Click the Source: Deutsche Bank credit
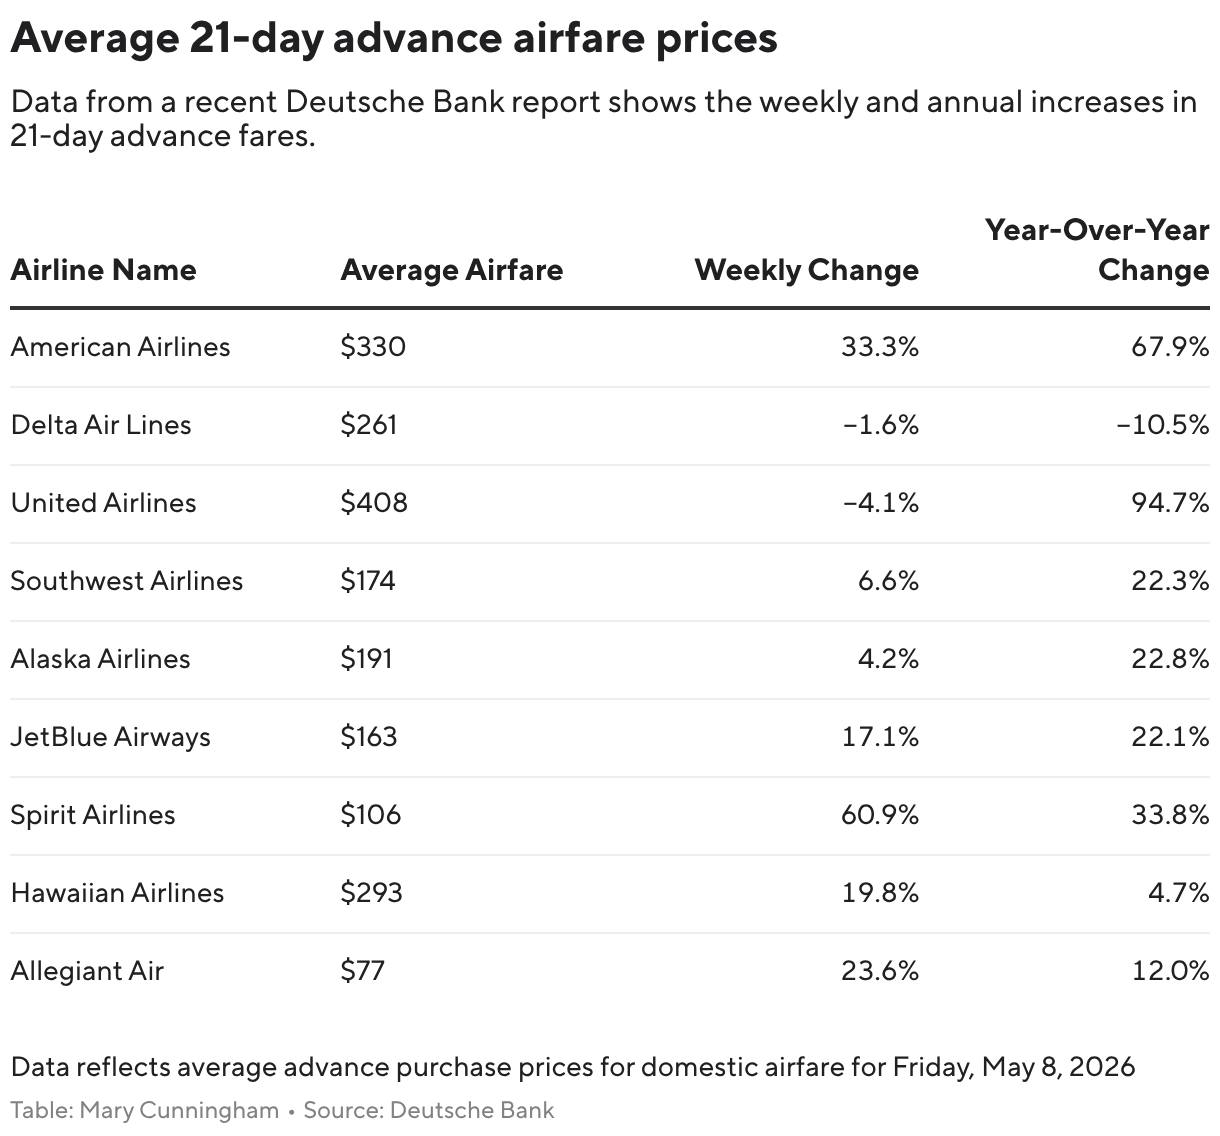Viewport: 1220px width, 1136px height. (x=429, y=1110)
